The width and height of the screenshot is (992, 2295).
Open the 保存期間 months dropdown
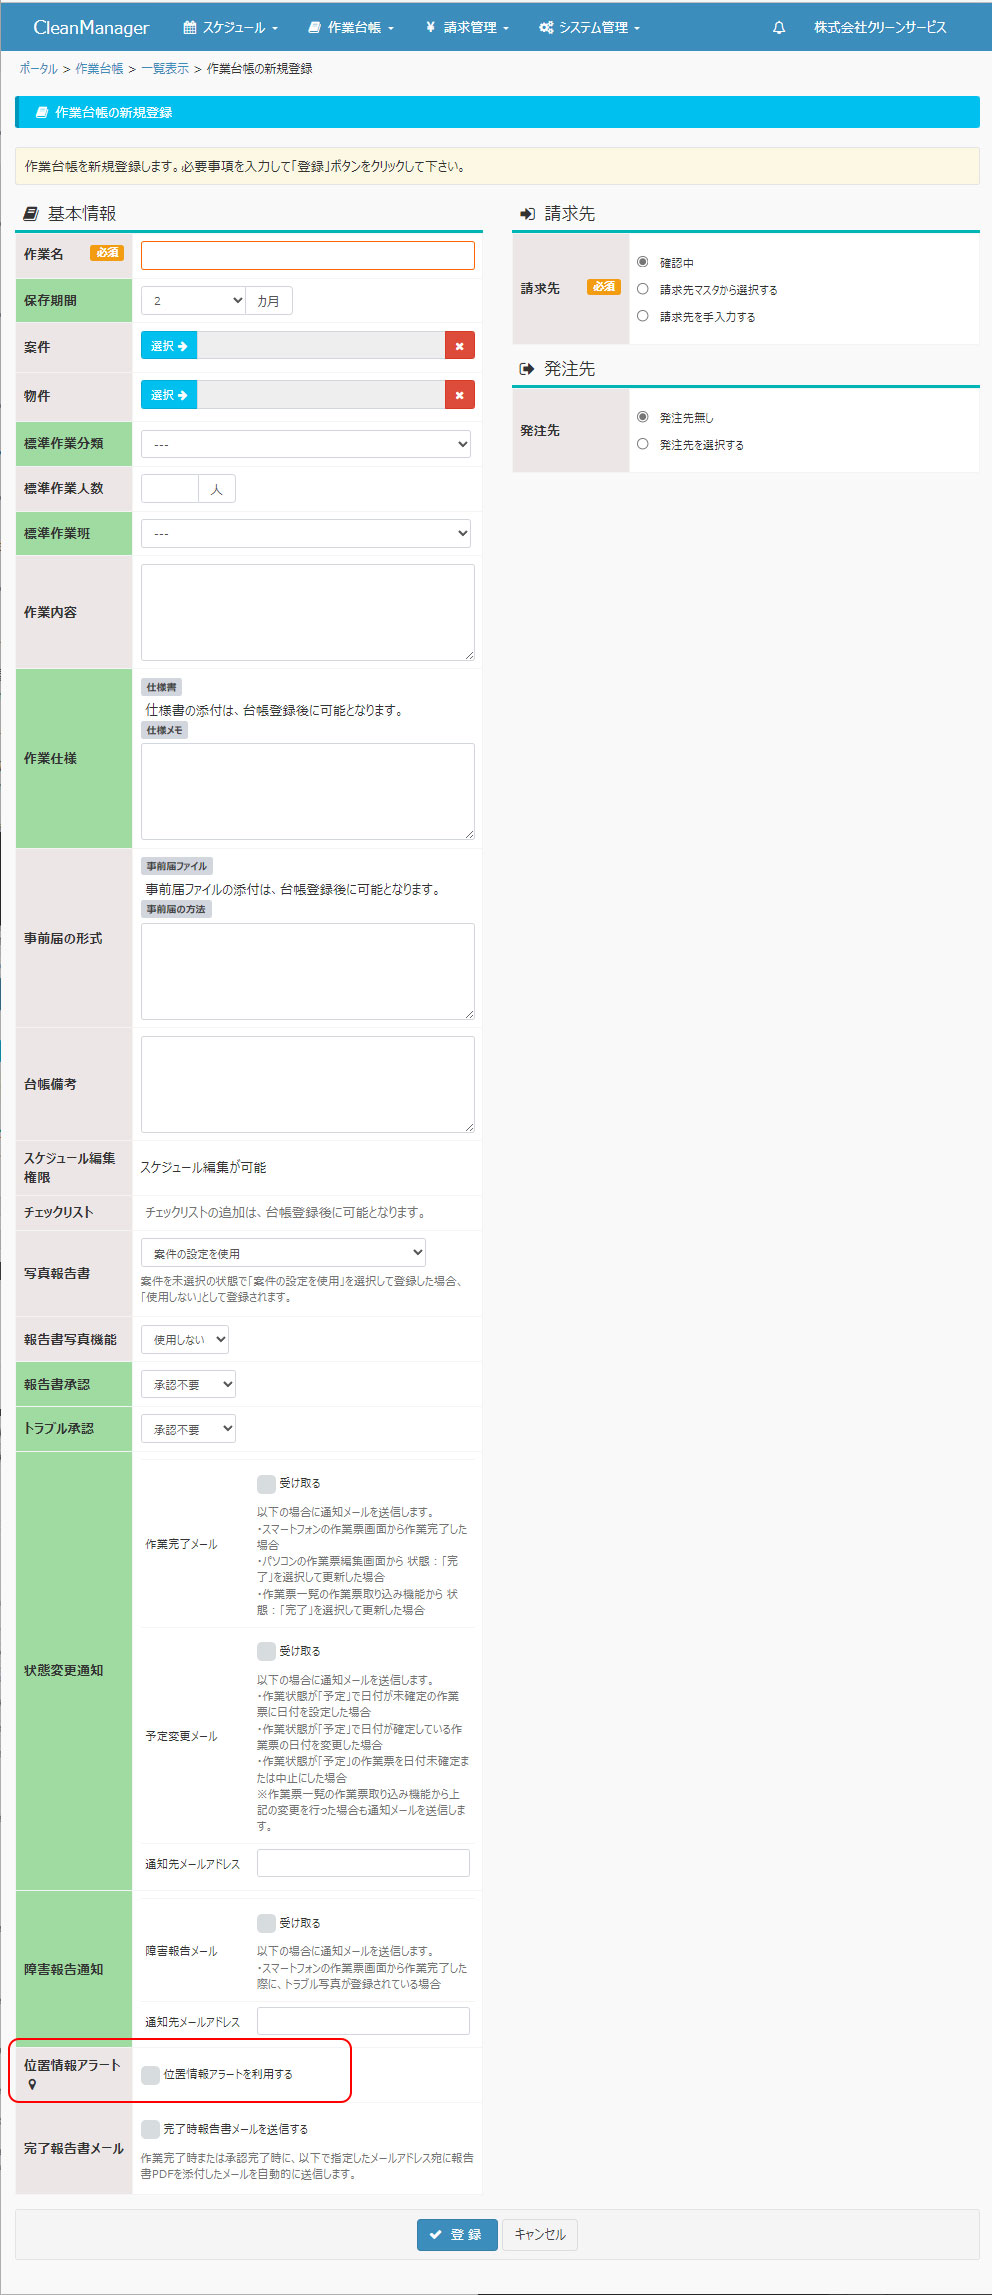[x=193, y=301]
